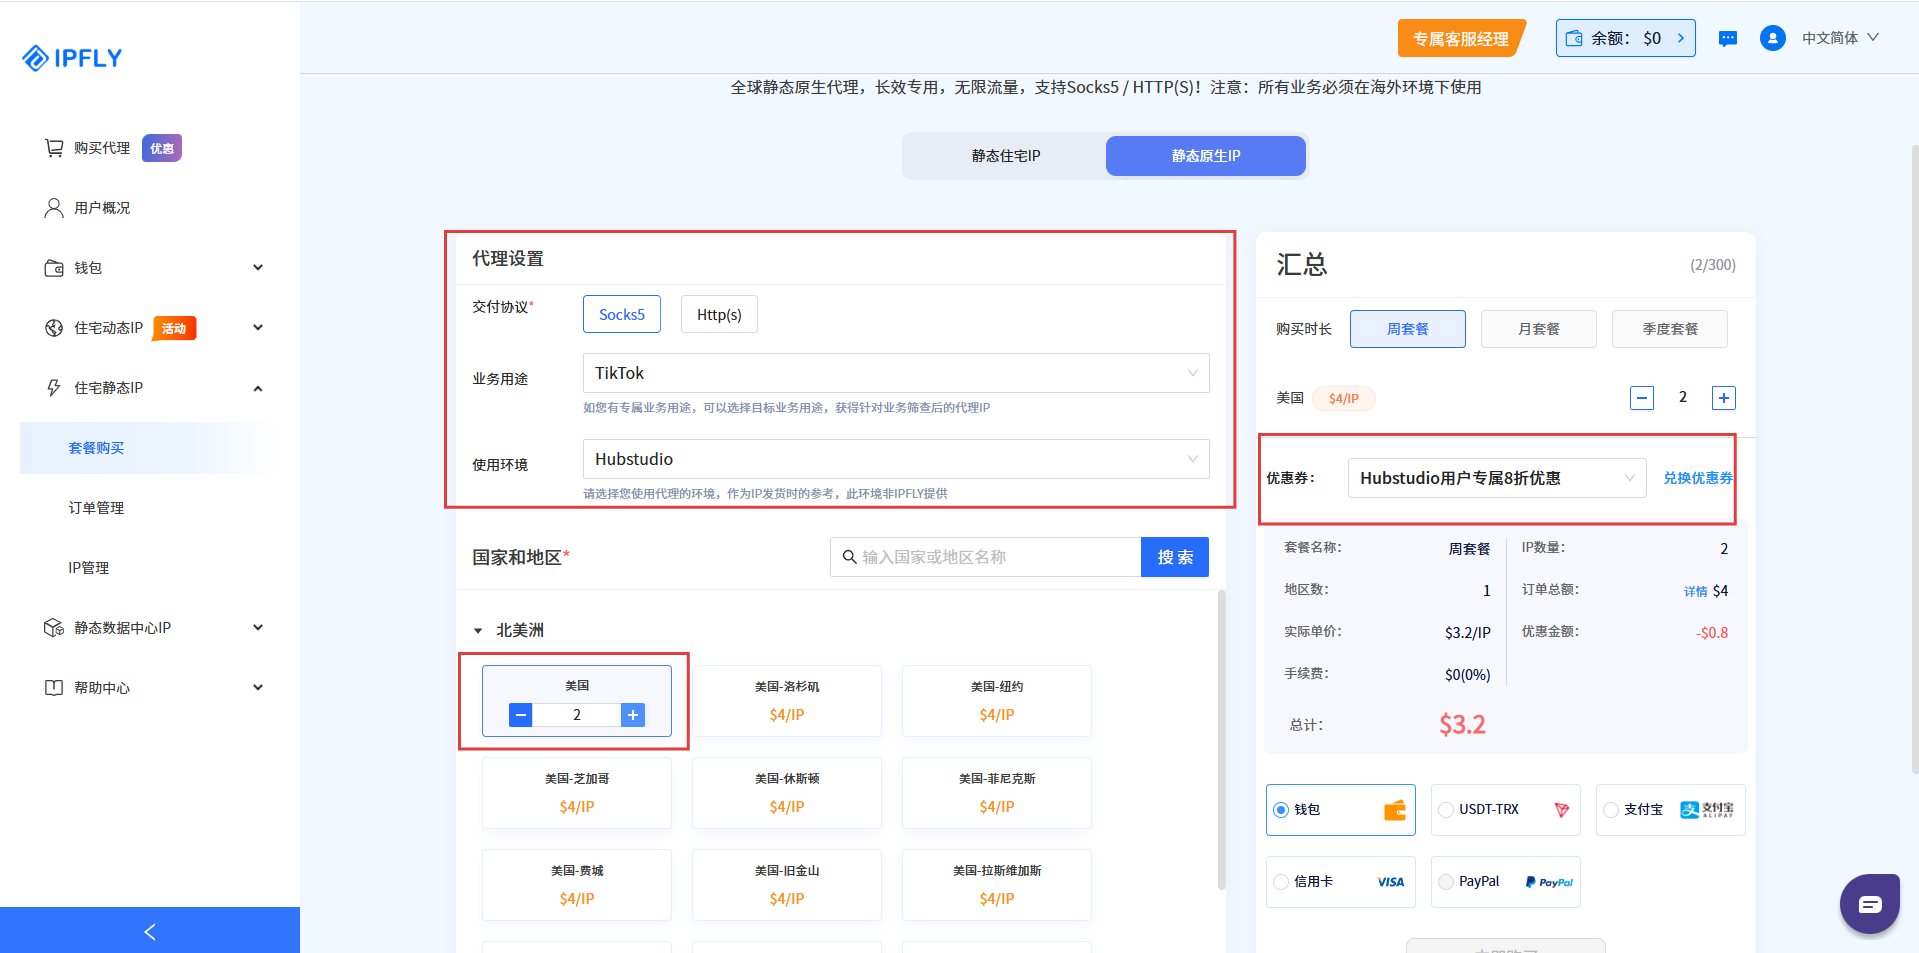This screenshot has height=953, width=1919.
Task: Click the balance wallet icon in header
Action: pyautogui.click(x=1574, y=38)
